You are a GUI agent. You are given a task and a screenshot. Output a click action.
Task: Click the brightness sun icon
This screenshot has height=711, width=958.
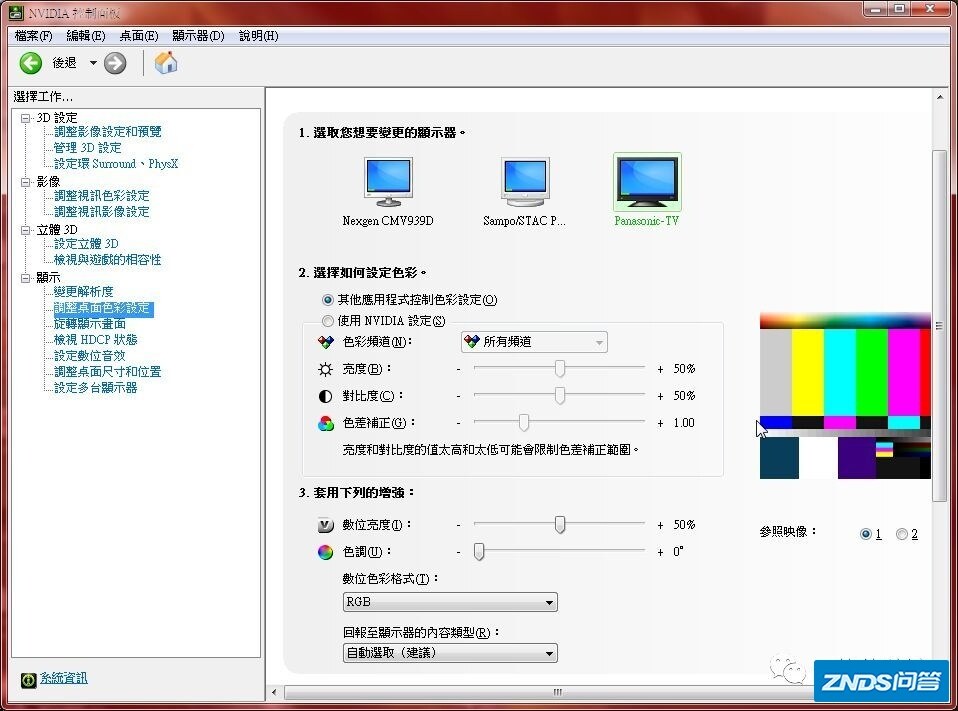coord(326,369)
